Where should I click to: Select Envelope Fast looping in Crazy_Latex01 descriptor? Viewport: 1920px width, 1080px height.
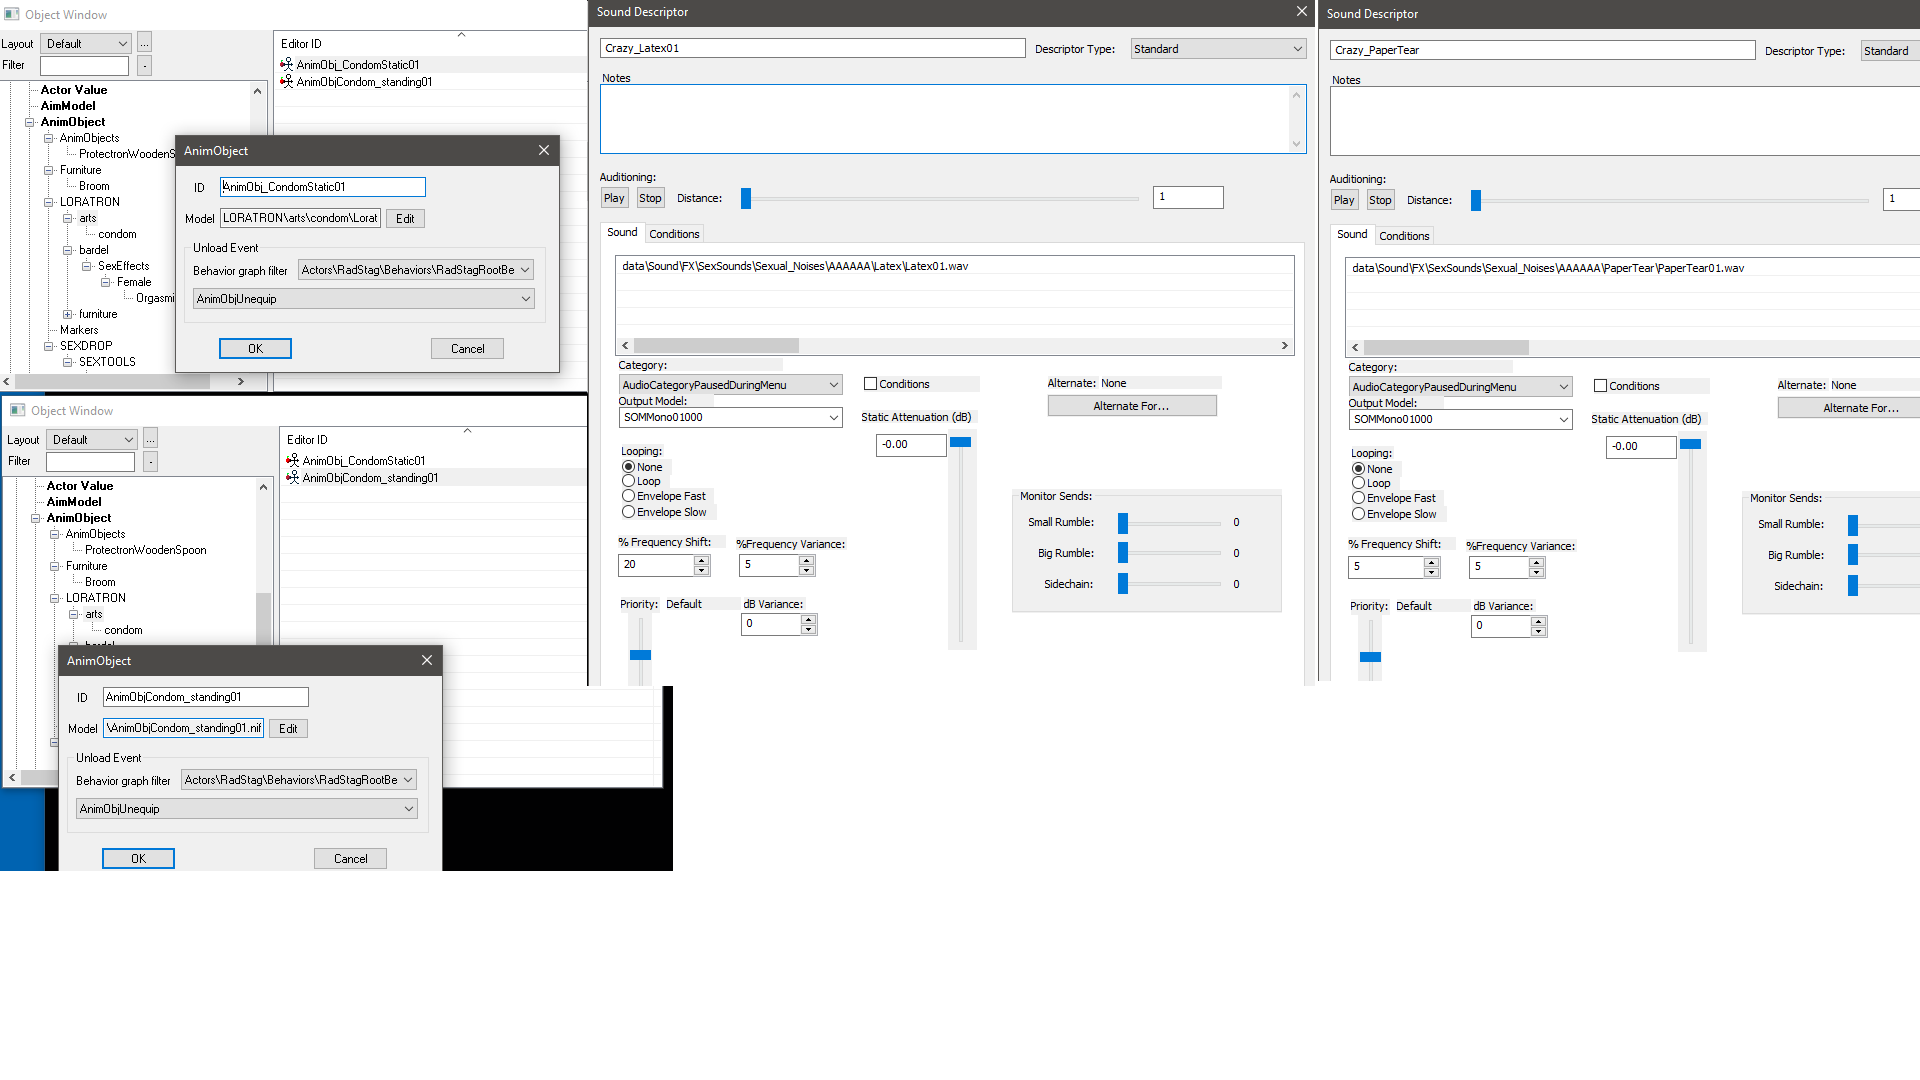(x=628, y=496)
